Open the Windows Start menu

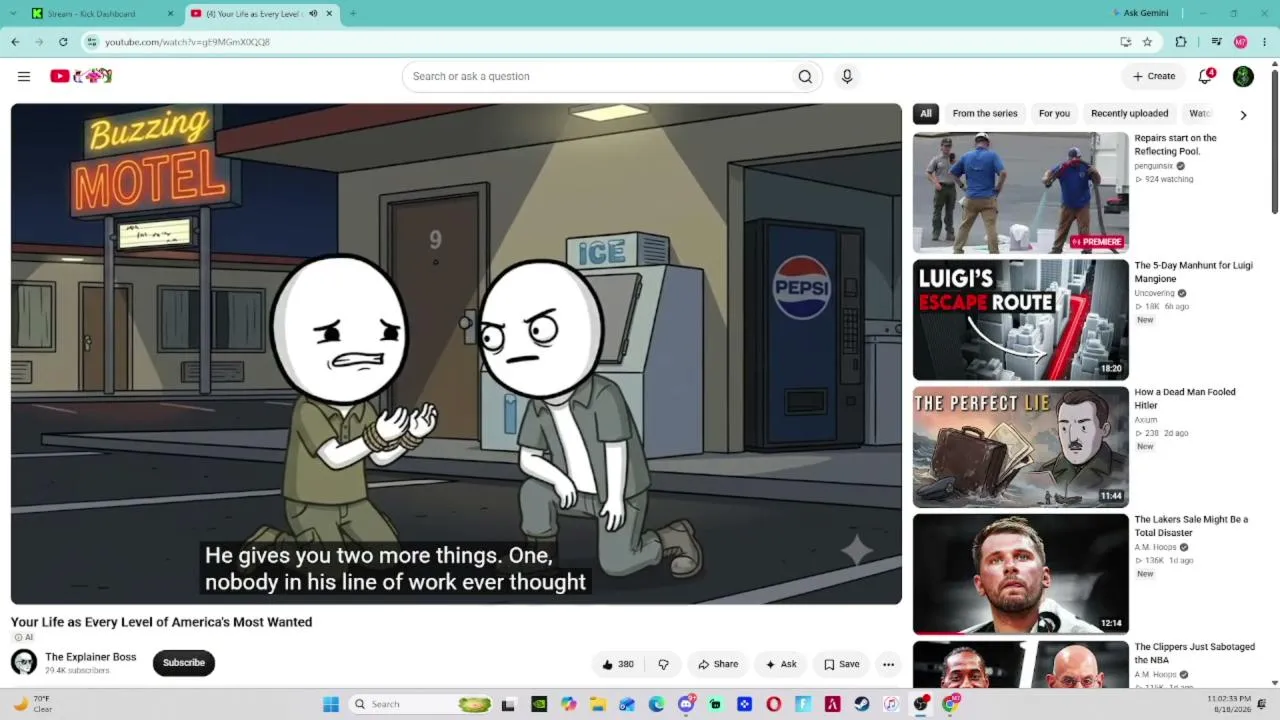click(331, 704)
